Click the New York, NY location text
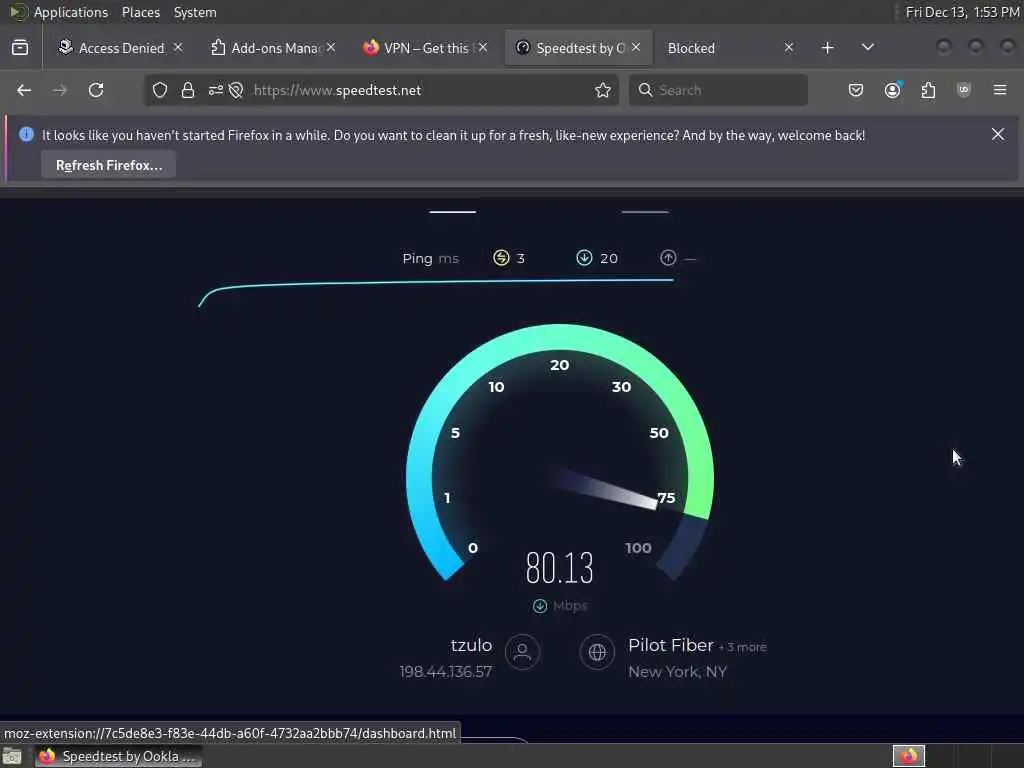Image resolution: width=1024 pixels, height=768 pixels. coord(677,671)
